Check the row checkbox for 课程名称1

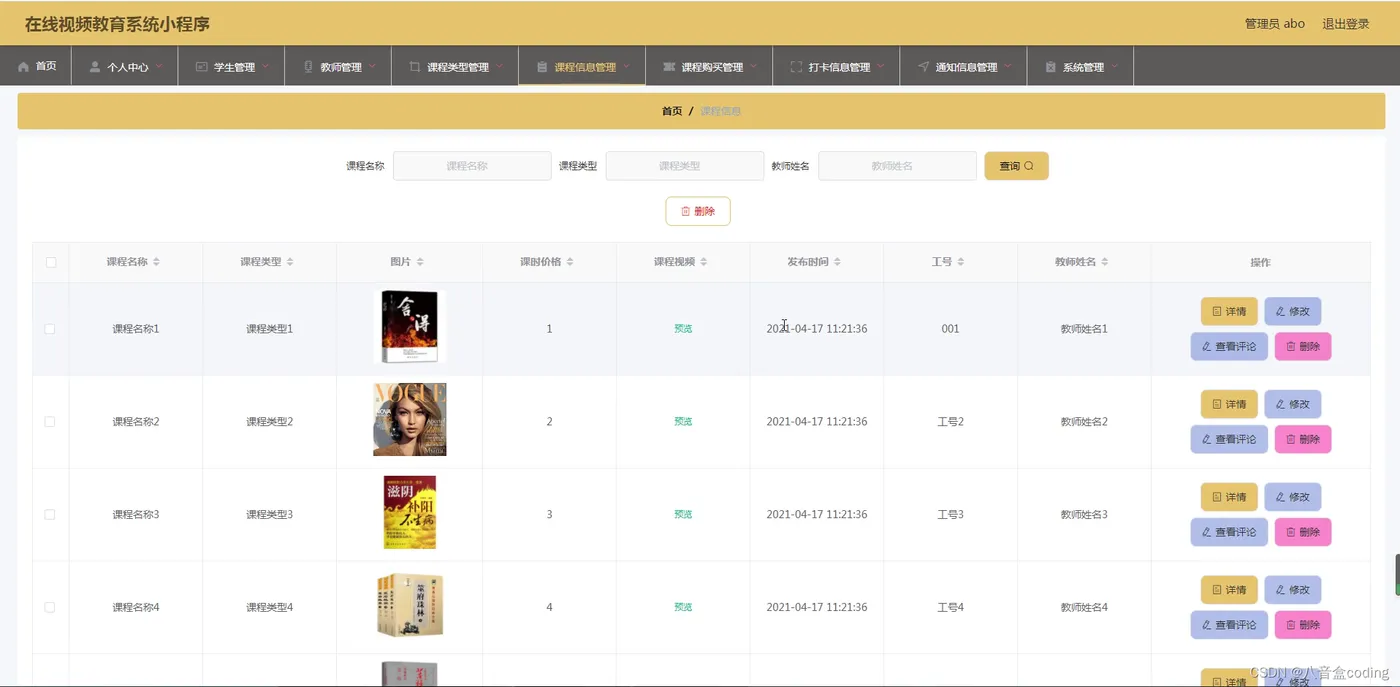(x=50, y=329)
